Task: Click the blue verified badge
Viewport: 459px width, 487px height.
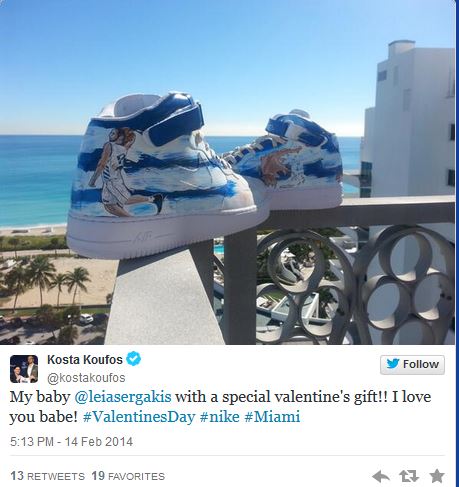Action: click(x=133, y=359)
